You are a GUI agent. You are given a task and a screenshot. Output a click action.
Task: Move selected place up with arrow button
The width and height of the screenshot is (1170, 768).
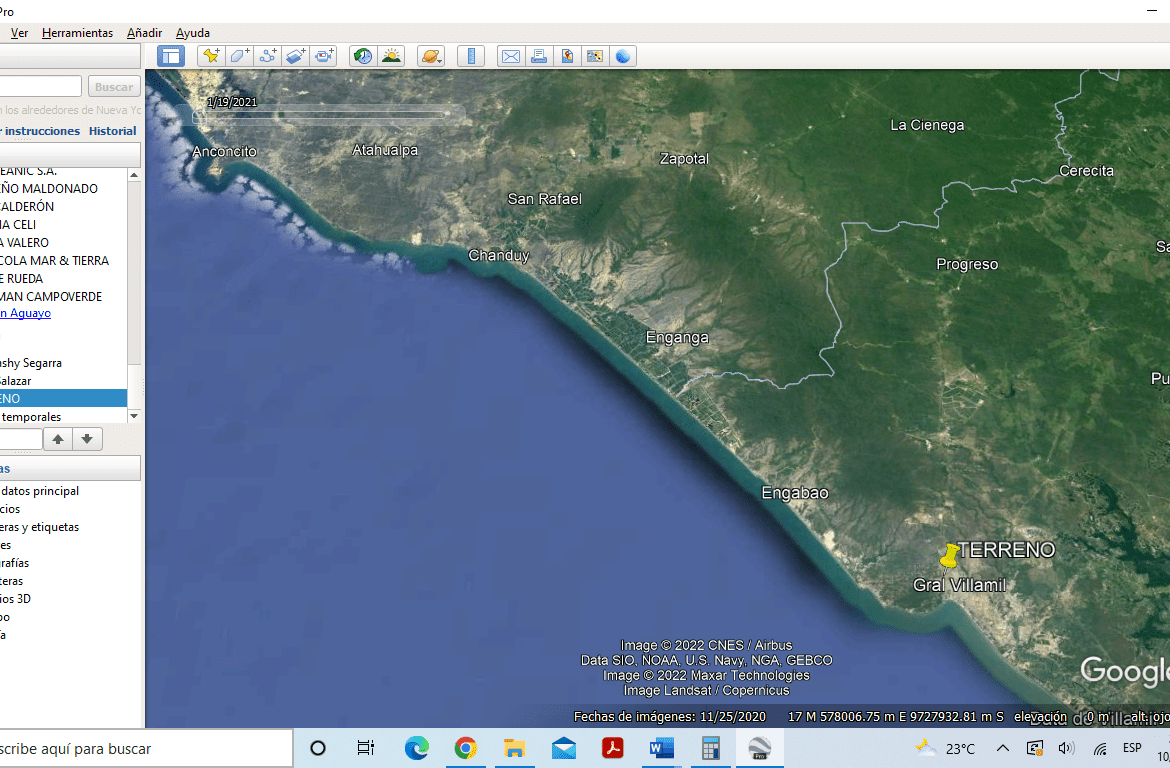click(58, 439)
